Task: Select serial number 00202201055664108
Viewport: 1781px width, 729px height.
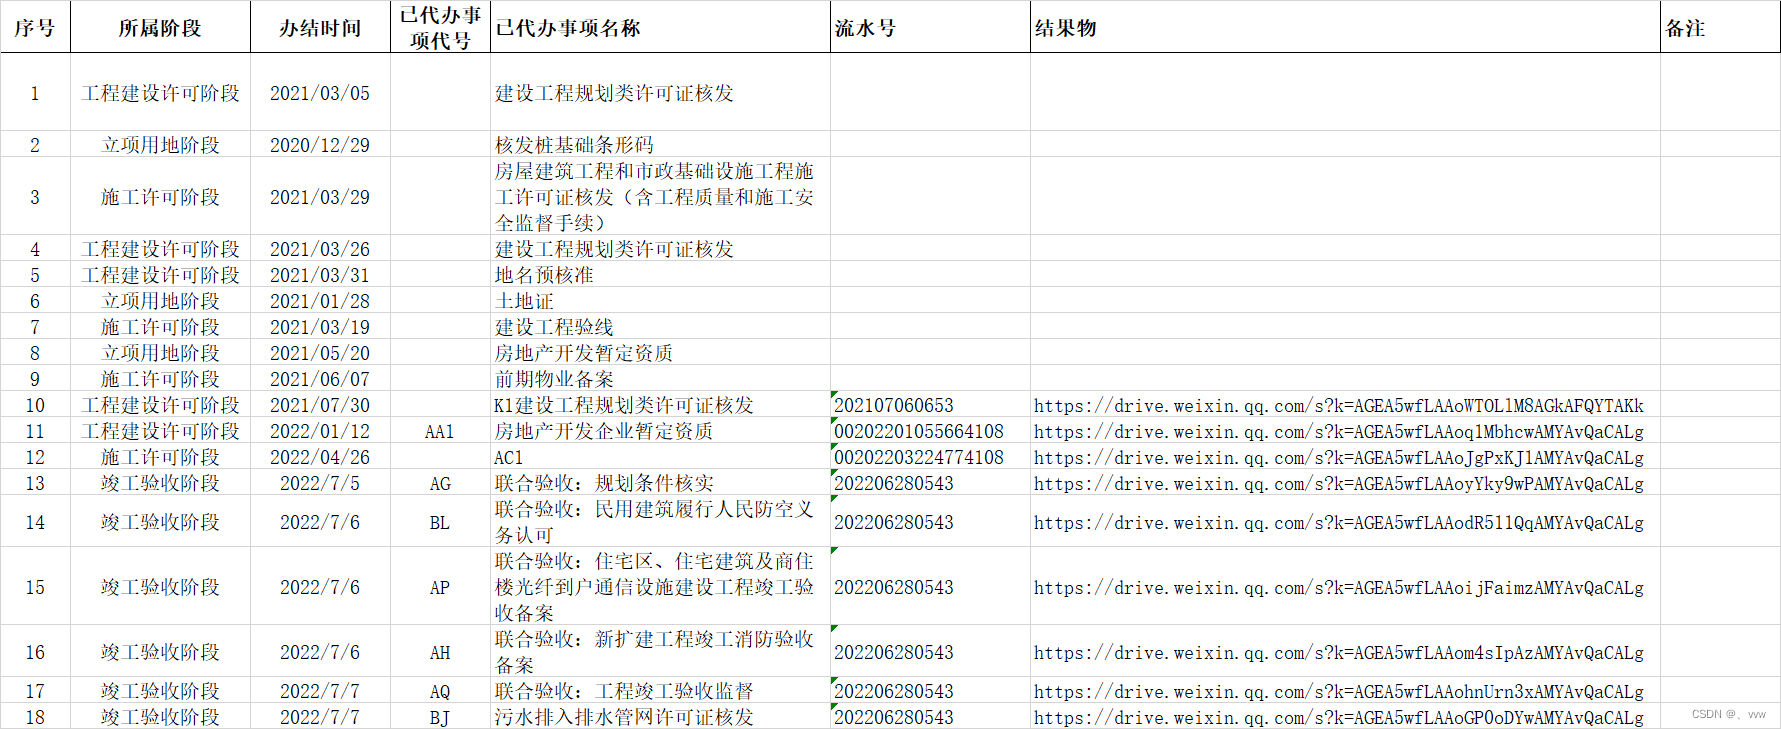Action: 930,430
